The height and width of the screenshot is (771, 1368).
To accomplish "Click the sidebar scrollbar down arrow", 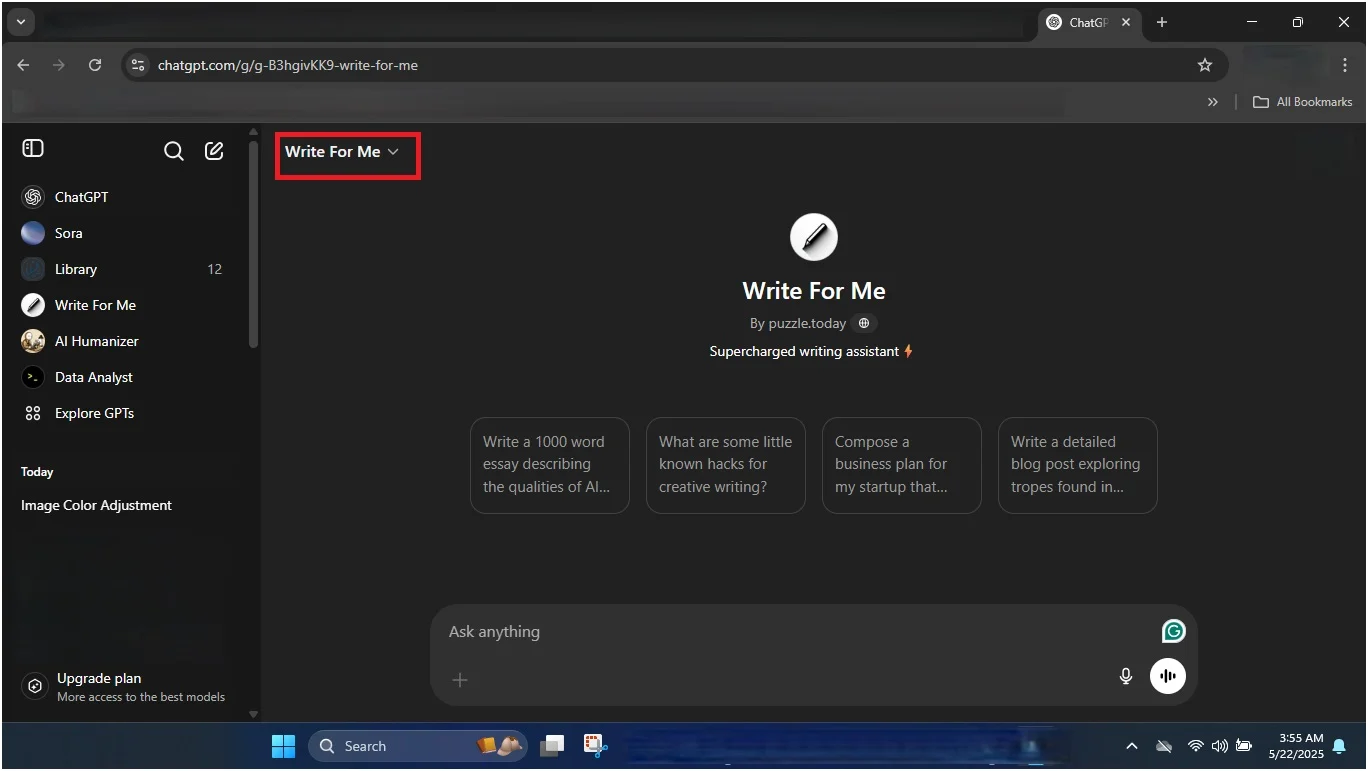I will click(254, 714).
